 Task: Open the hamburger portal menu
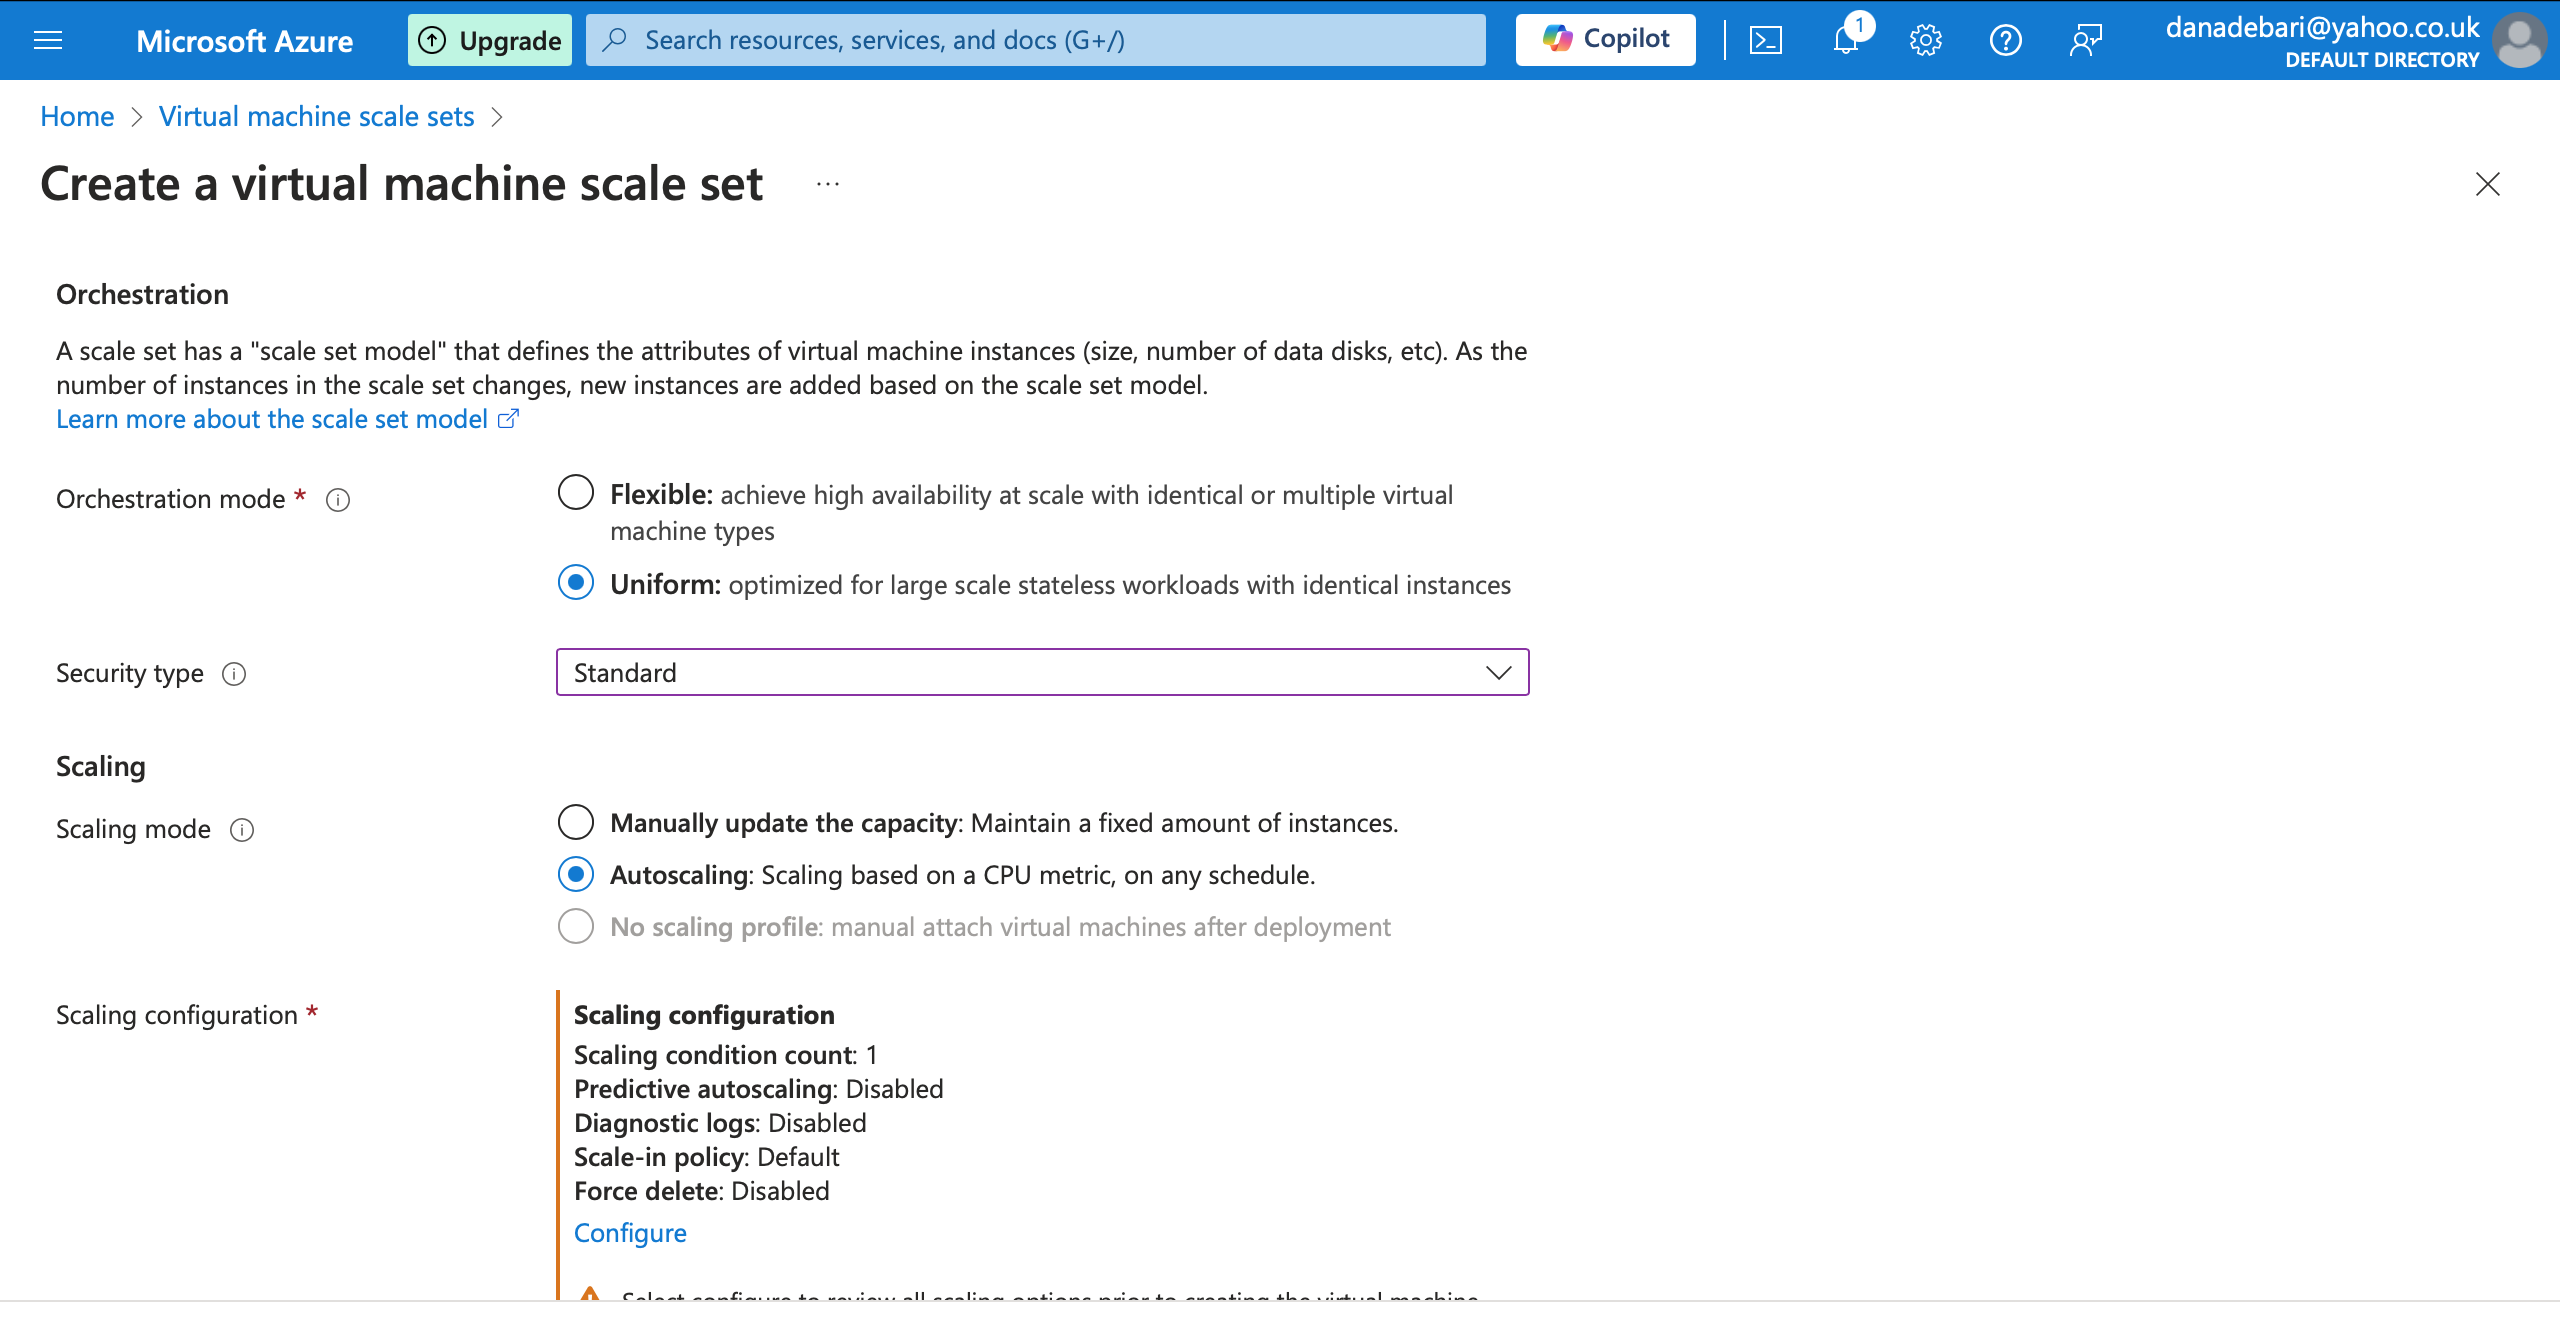pyautogui.click(x=48, y=40)
